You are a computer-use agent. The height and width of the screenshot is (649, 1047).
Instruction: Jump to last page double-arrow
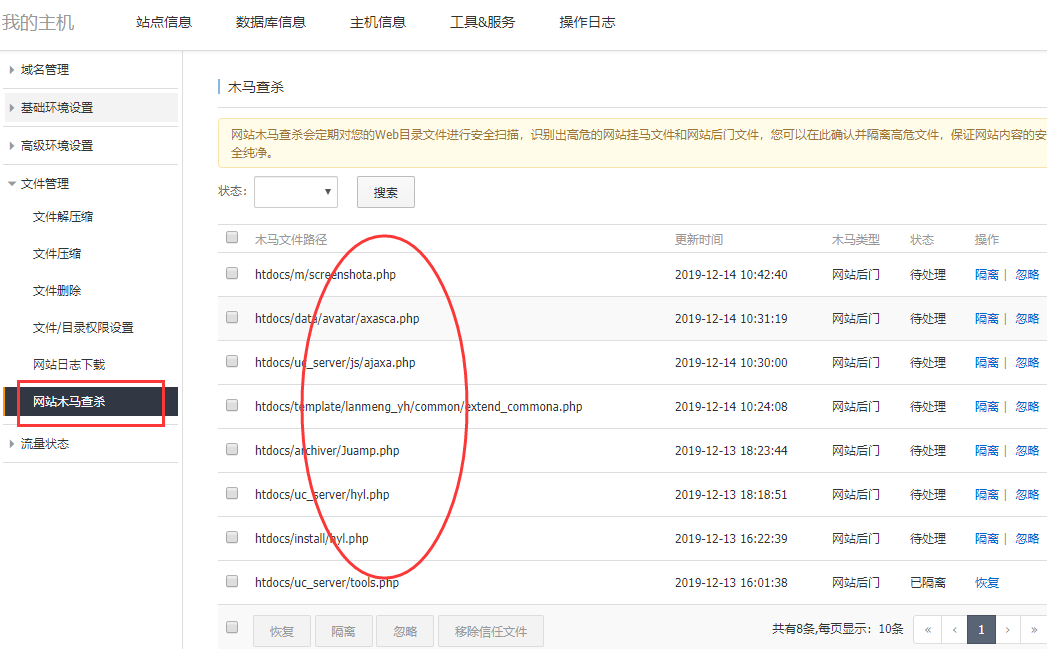tap(1034, 629)
